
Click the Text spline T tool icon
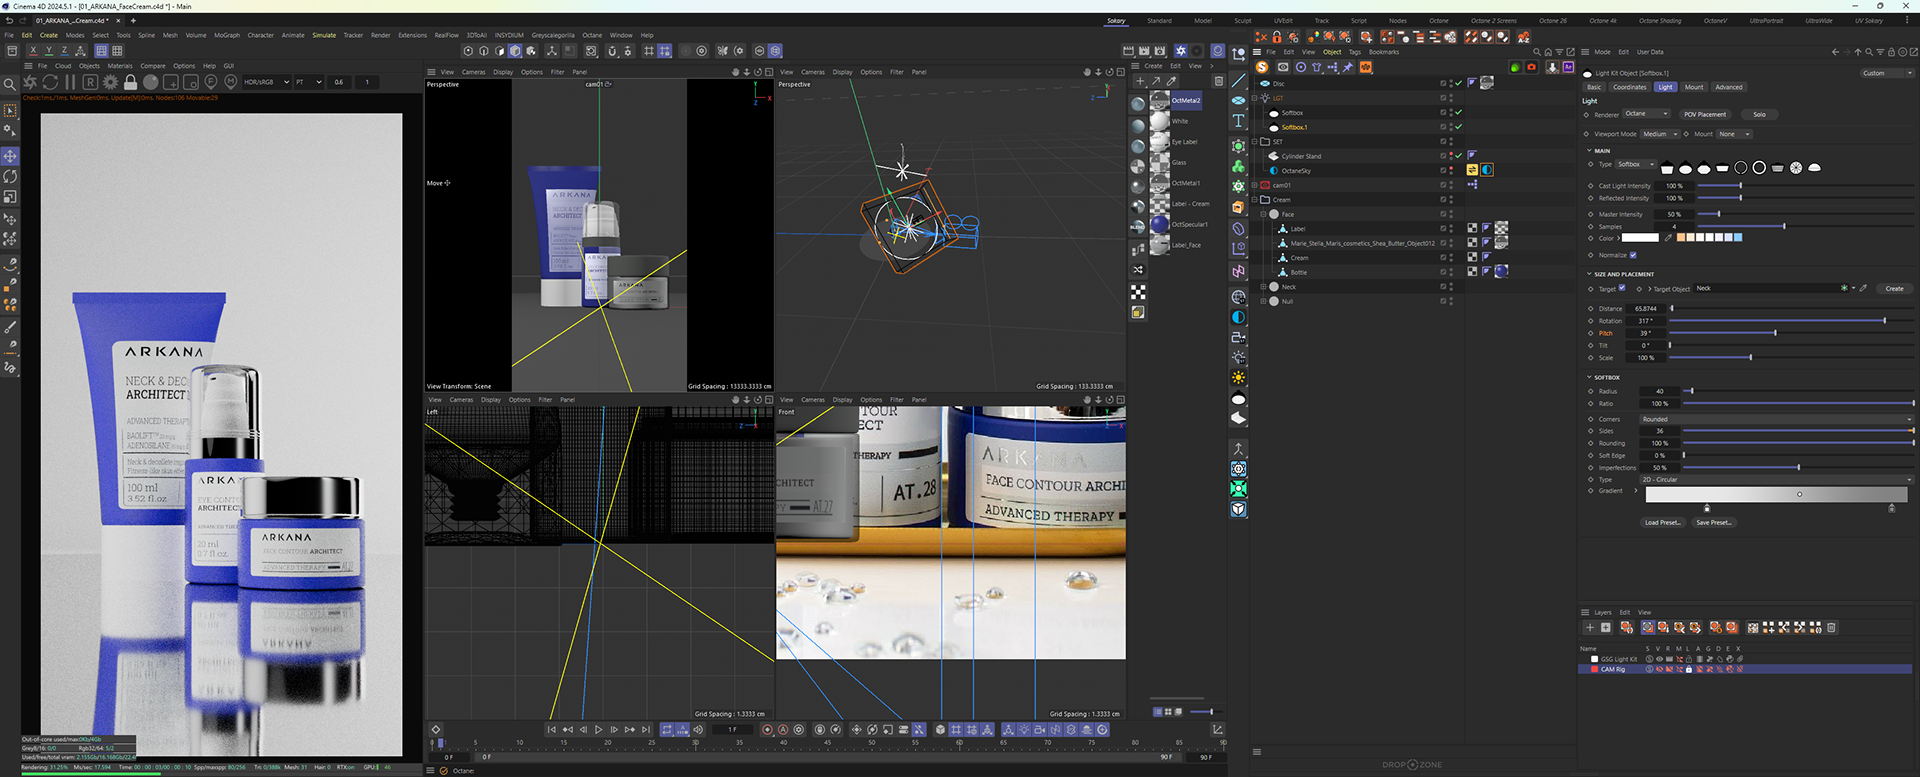(1238, 121)
